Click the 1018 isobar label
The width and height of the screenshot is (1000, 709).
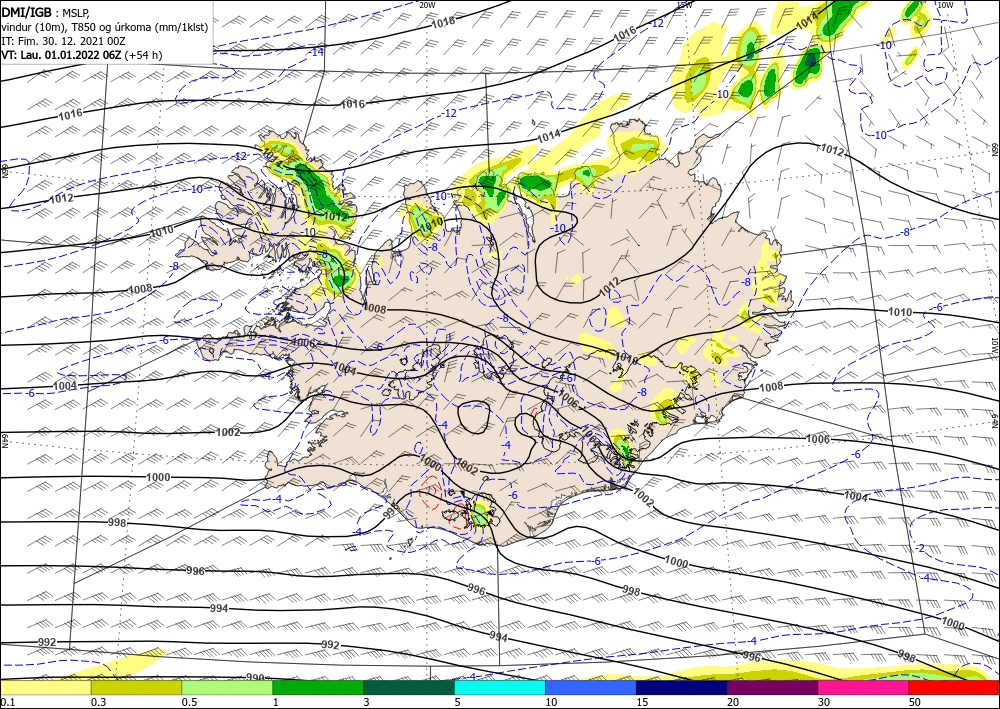(x=443, y=22)
